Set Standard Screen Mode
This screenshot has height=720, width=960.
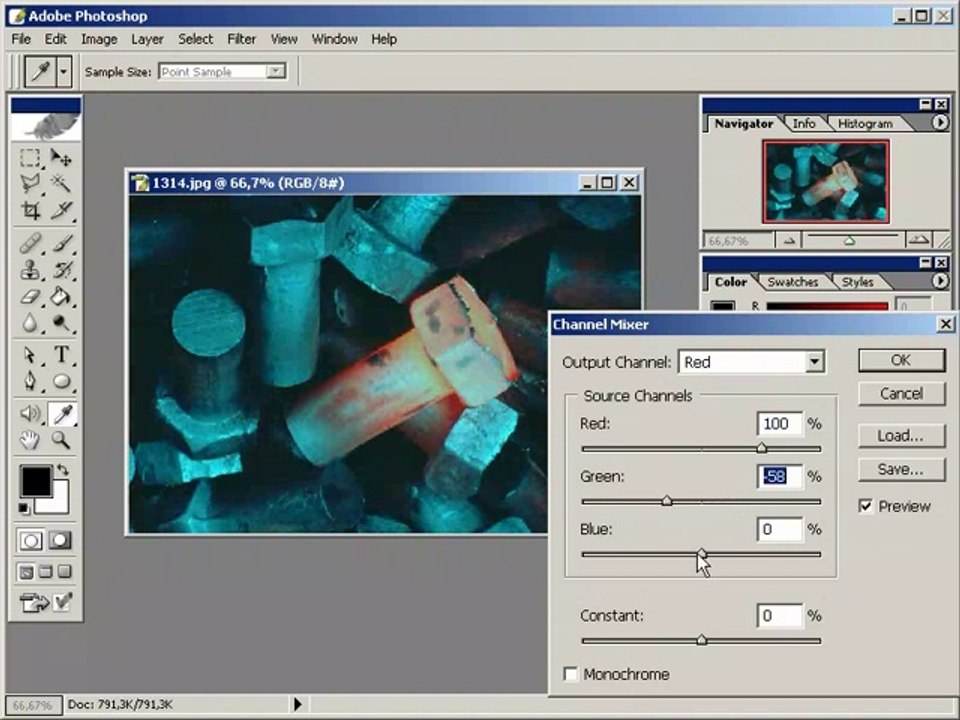click(x=26, y=572)
